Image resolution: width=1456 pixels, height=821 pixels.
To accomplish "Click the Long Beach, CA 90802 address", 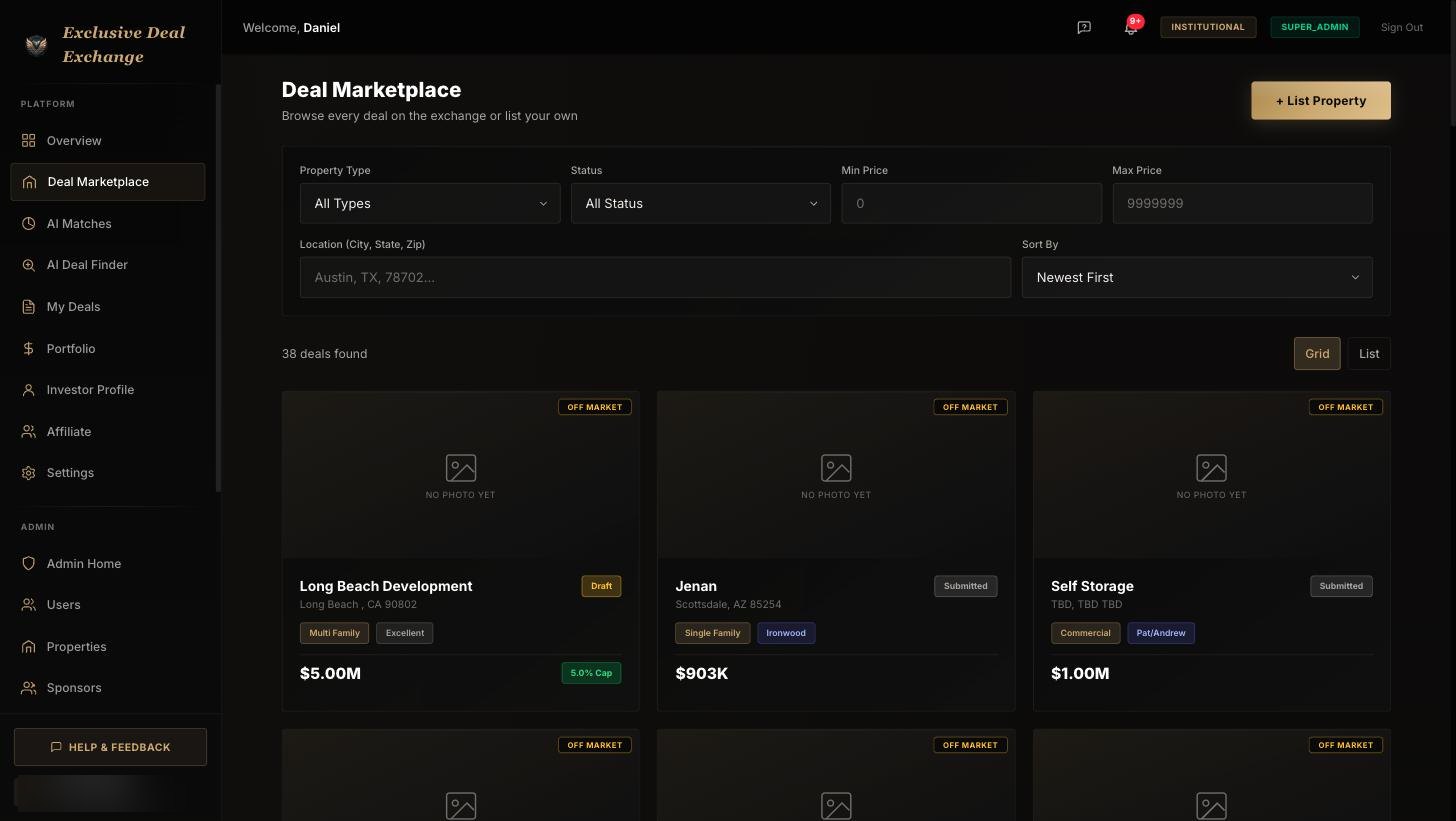I will [358, 605].
